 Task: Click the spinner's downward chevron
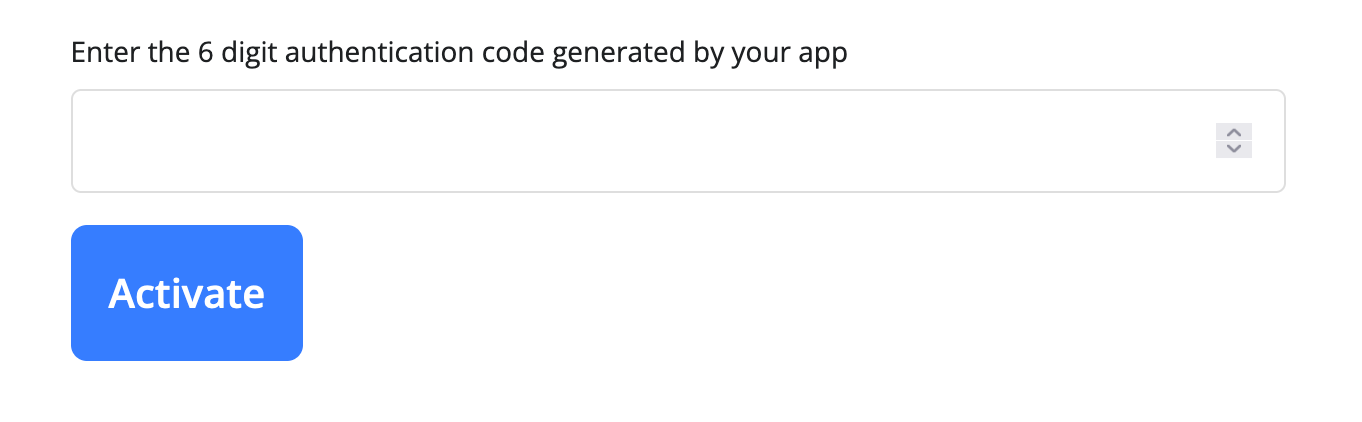pos(1233,149)
